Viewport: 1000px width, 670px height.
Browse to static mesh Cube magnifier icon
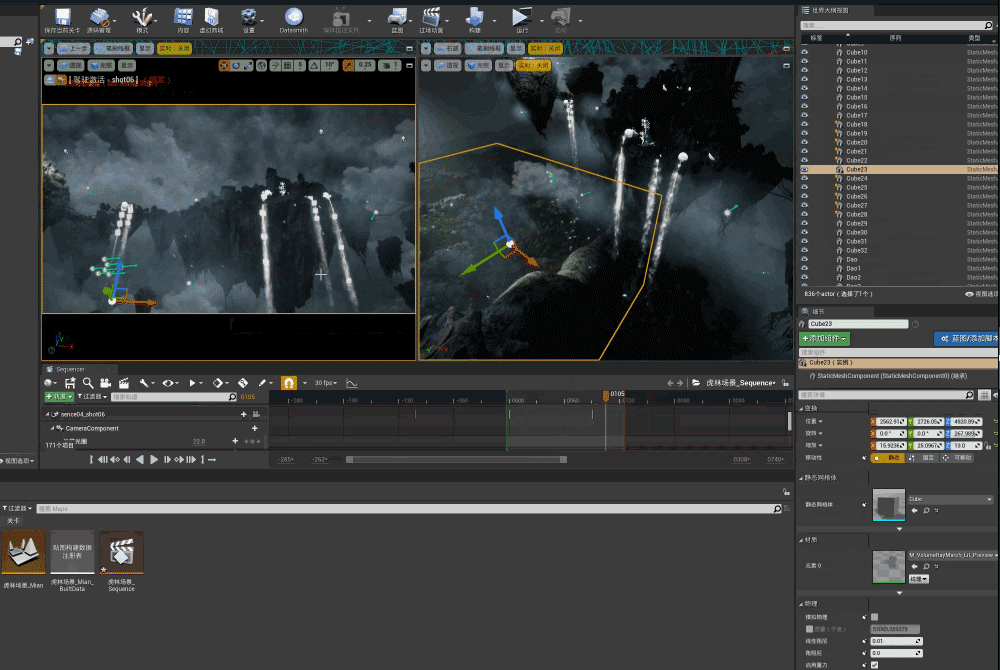point(926,511)
